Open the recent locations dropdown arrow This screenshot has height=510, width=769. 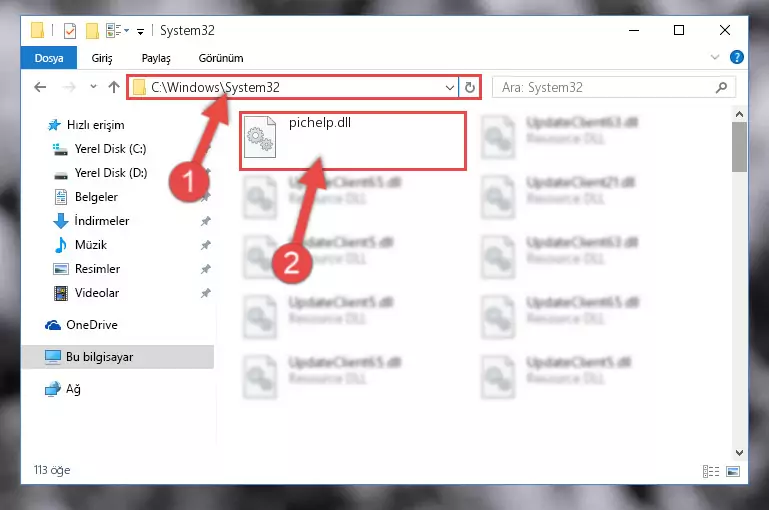click(93, 87)
